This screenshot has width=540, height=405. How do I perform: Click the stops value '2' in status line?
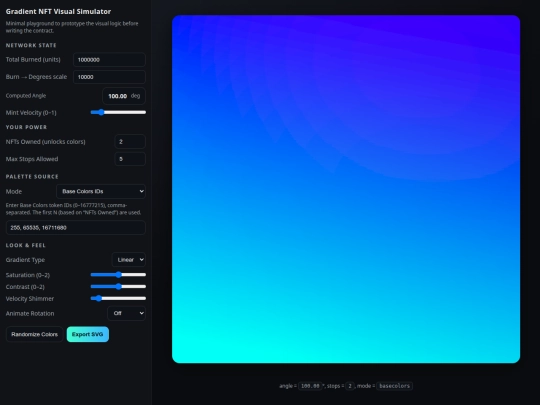(350, 386)
